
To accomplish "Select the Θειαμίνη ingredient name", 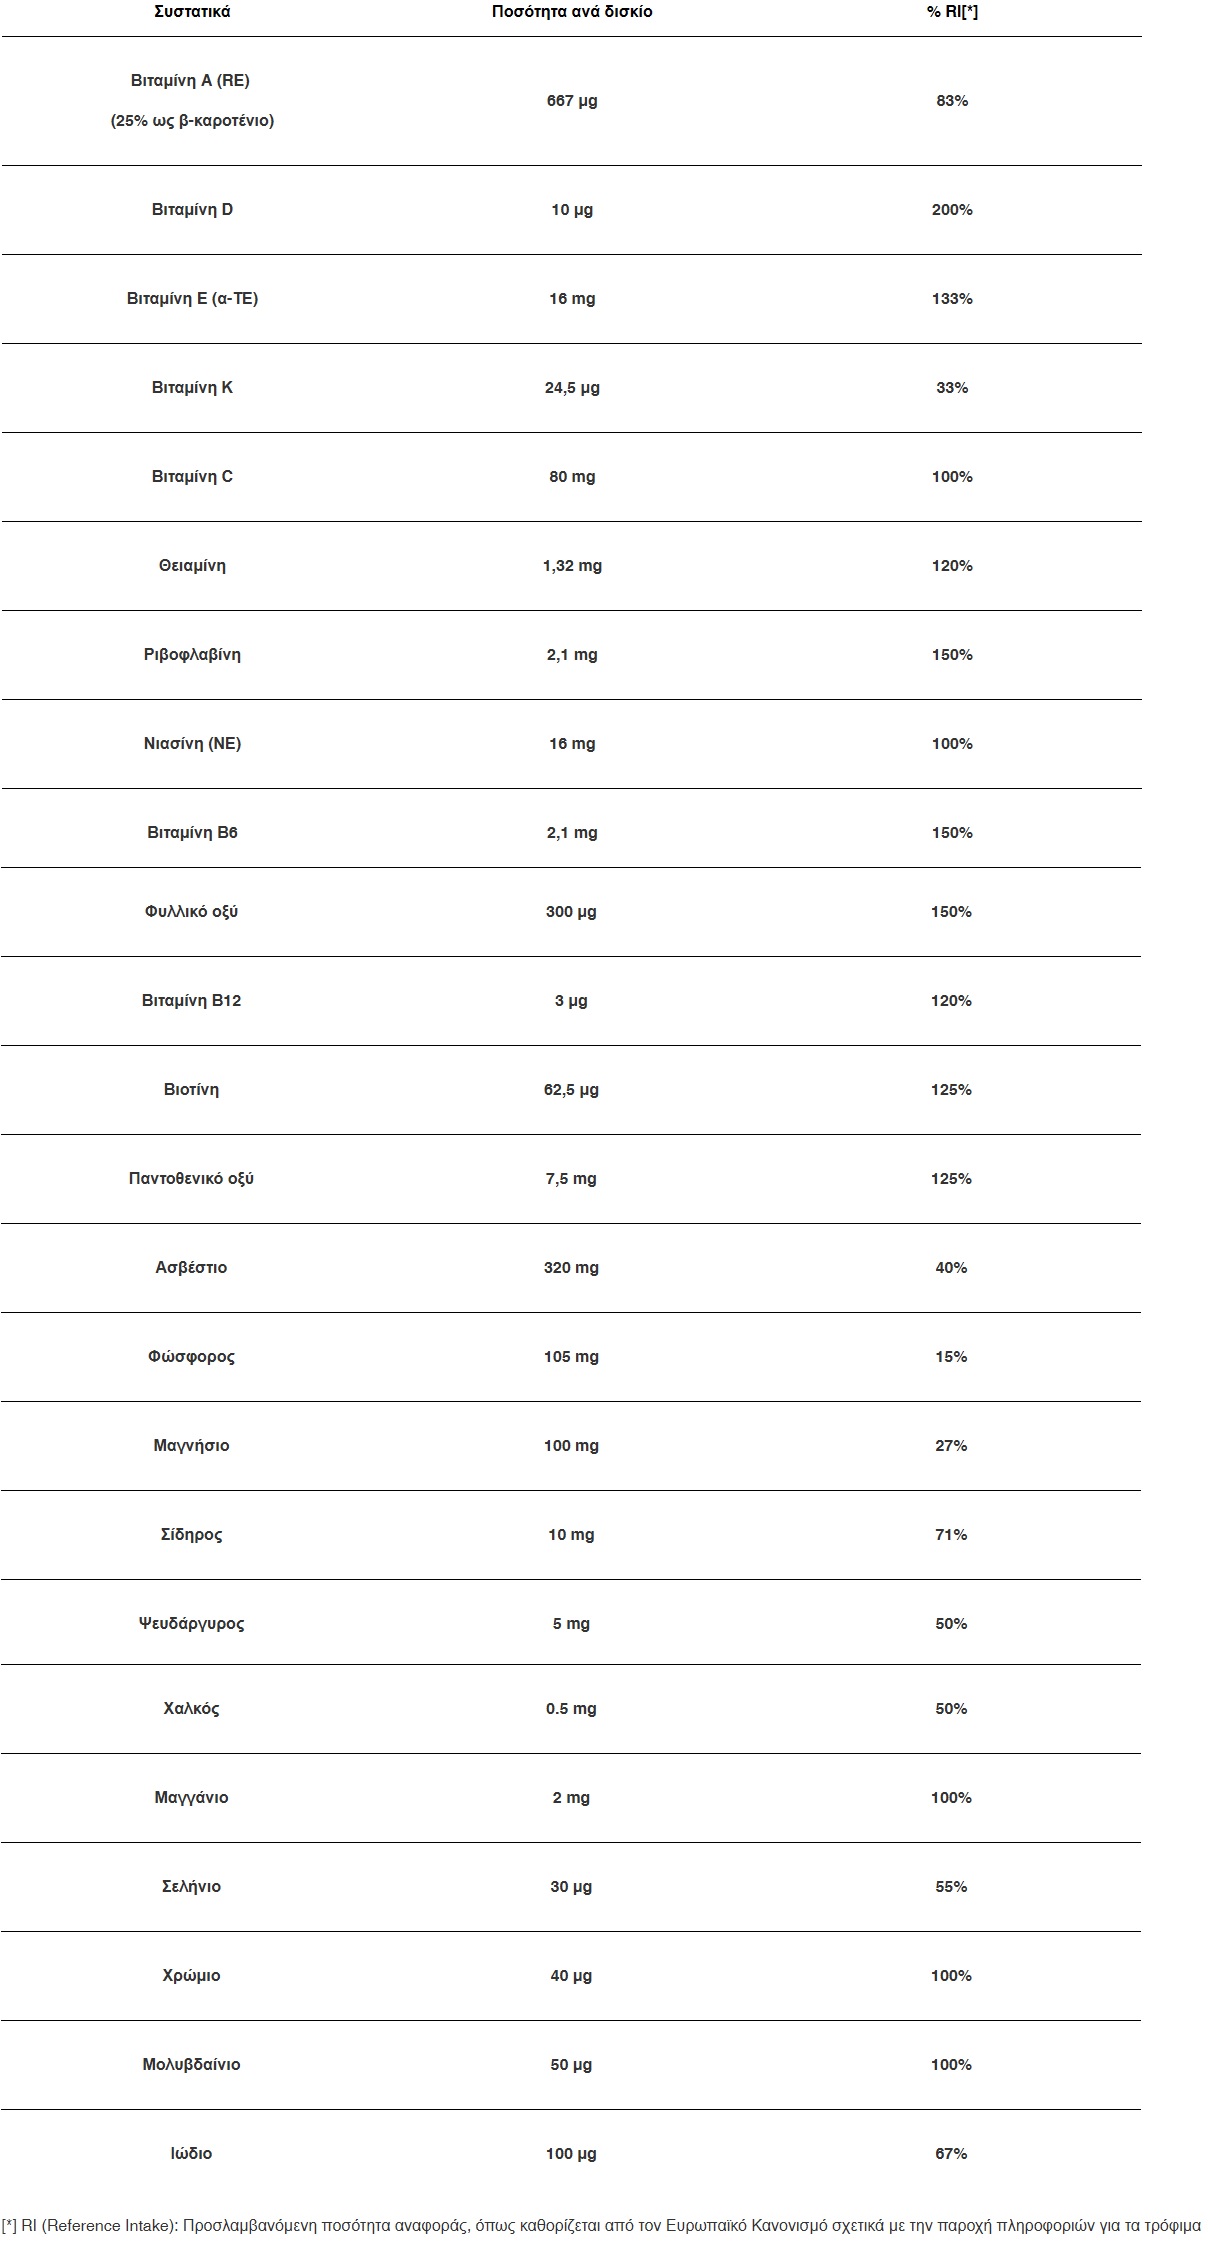I will pos(192,565).
